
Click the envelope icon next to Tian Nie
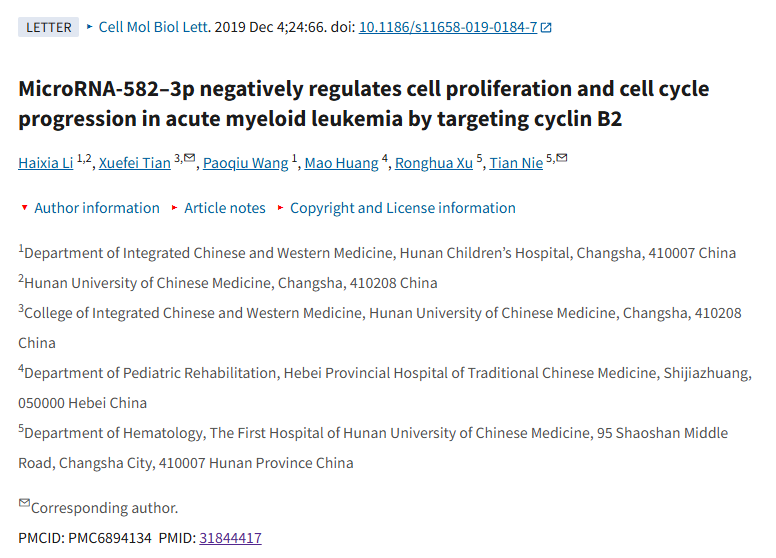562,158
